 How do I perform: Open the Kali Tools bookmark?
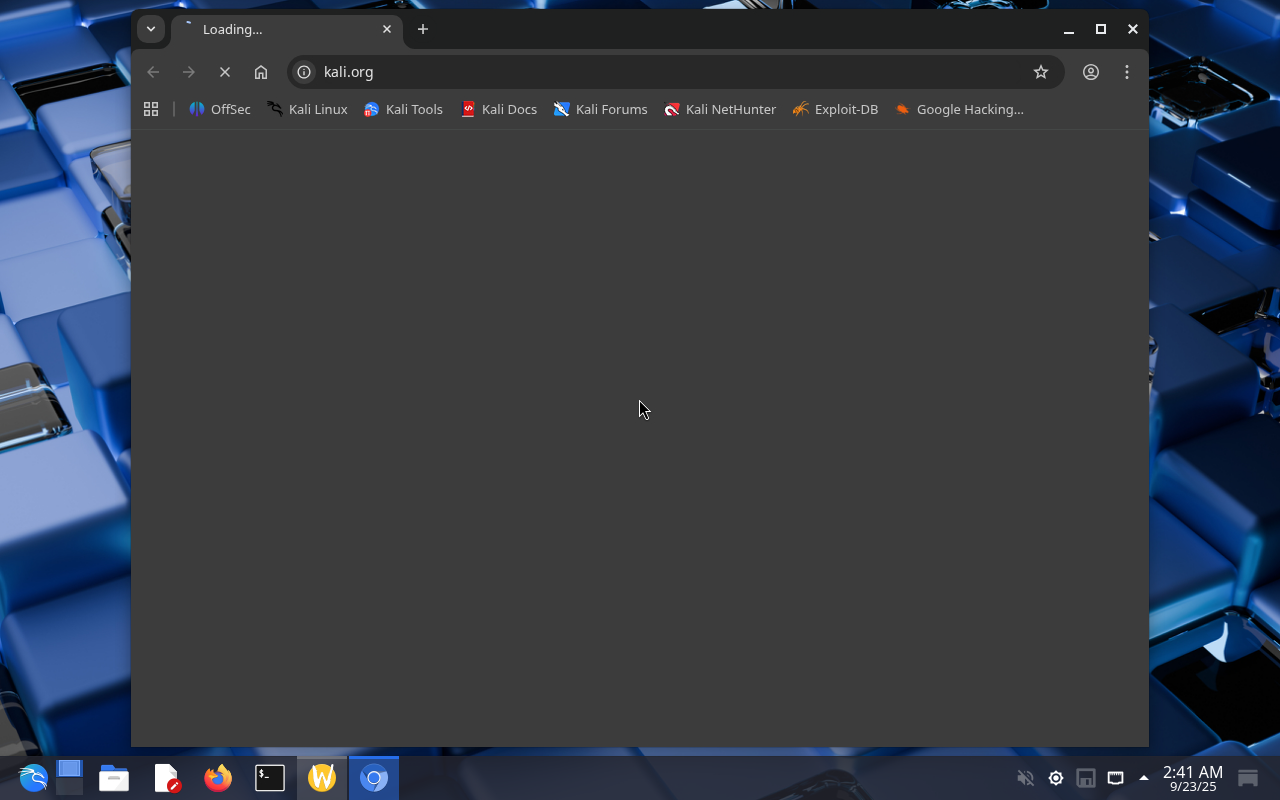[x=404, y=109]
